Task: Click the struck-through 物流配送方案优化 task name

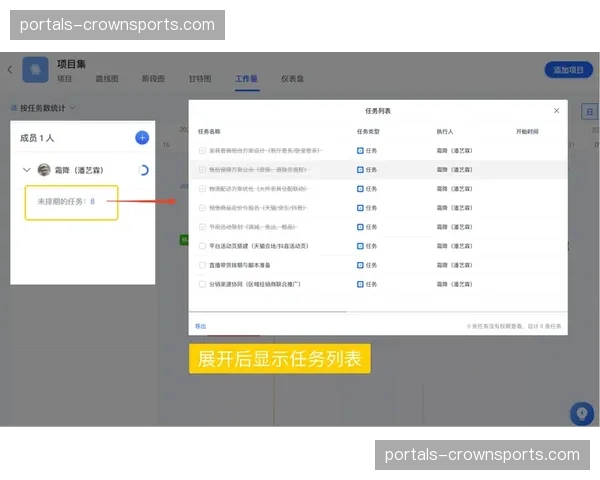Action: click(259, 189)
